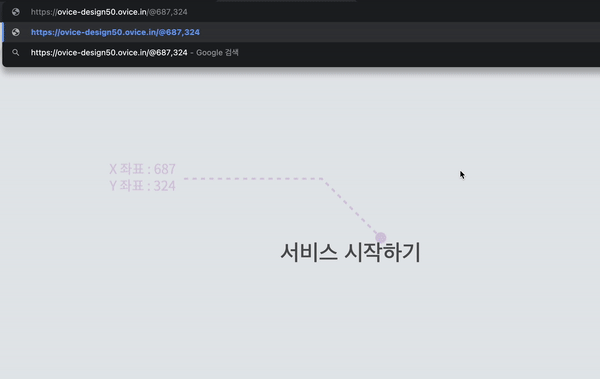Click the 서비스 시작하기 heading
This screenshot has width=600, height=379.
pos(351,252)
